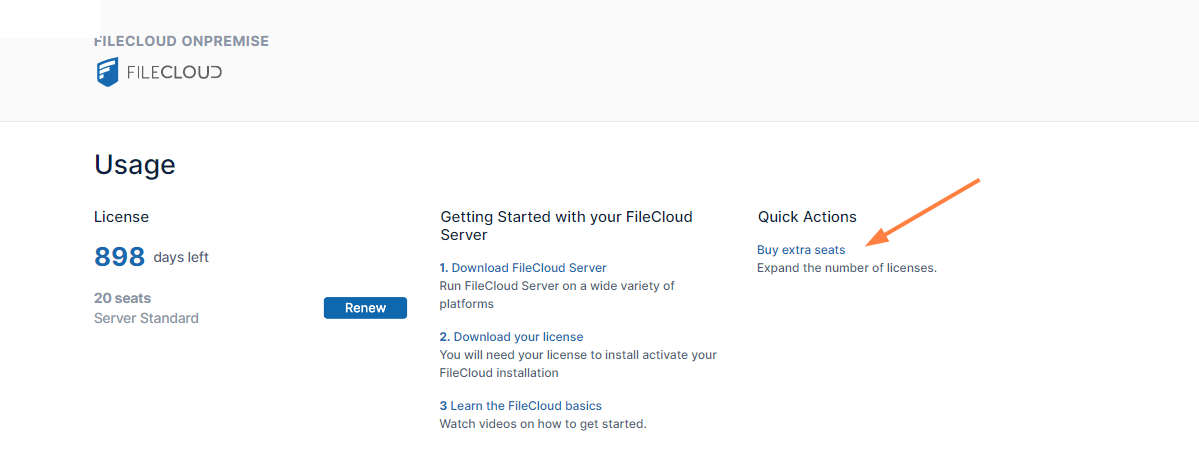The width and height of the screenshot is (1199, 475).
Task: Open the Download FileCloud Server link
Action: [x=528, y=268]
